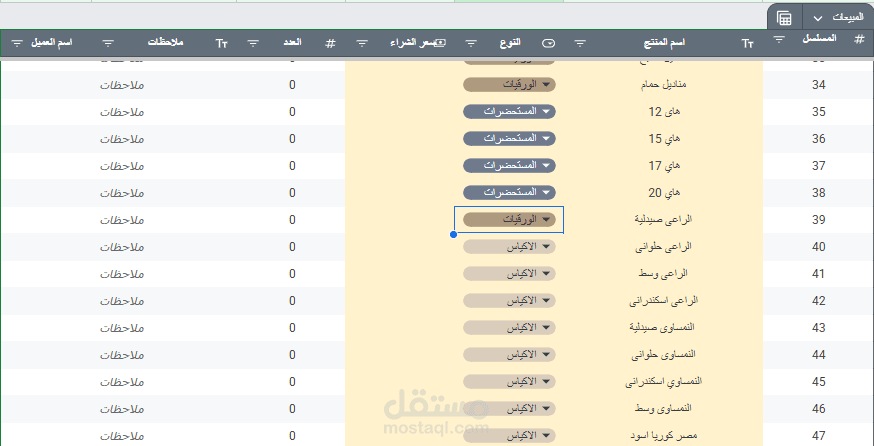Select product cell النمساوي اسكندرانى
874x446 pixels.
tap(663, 381)
